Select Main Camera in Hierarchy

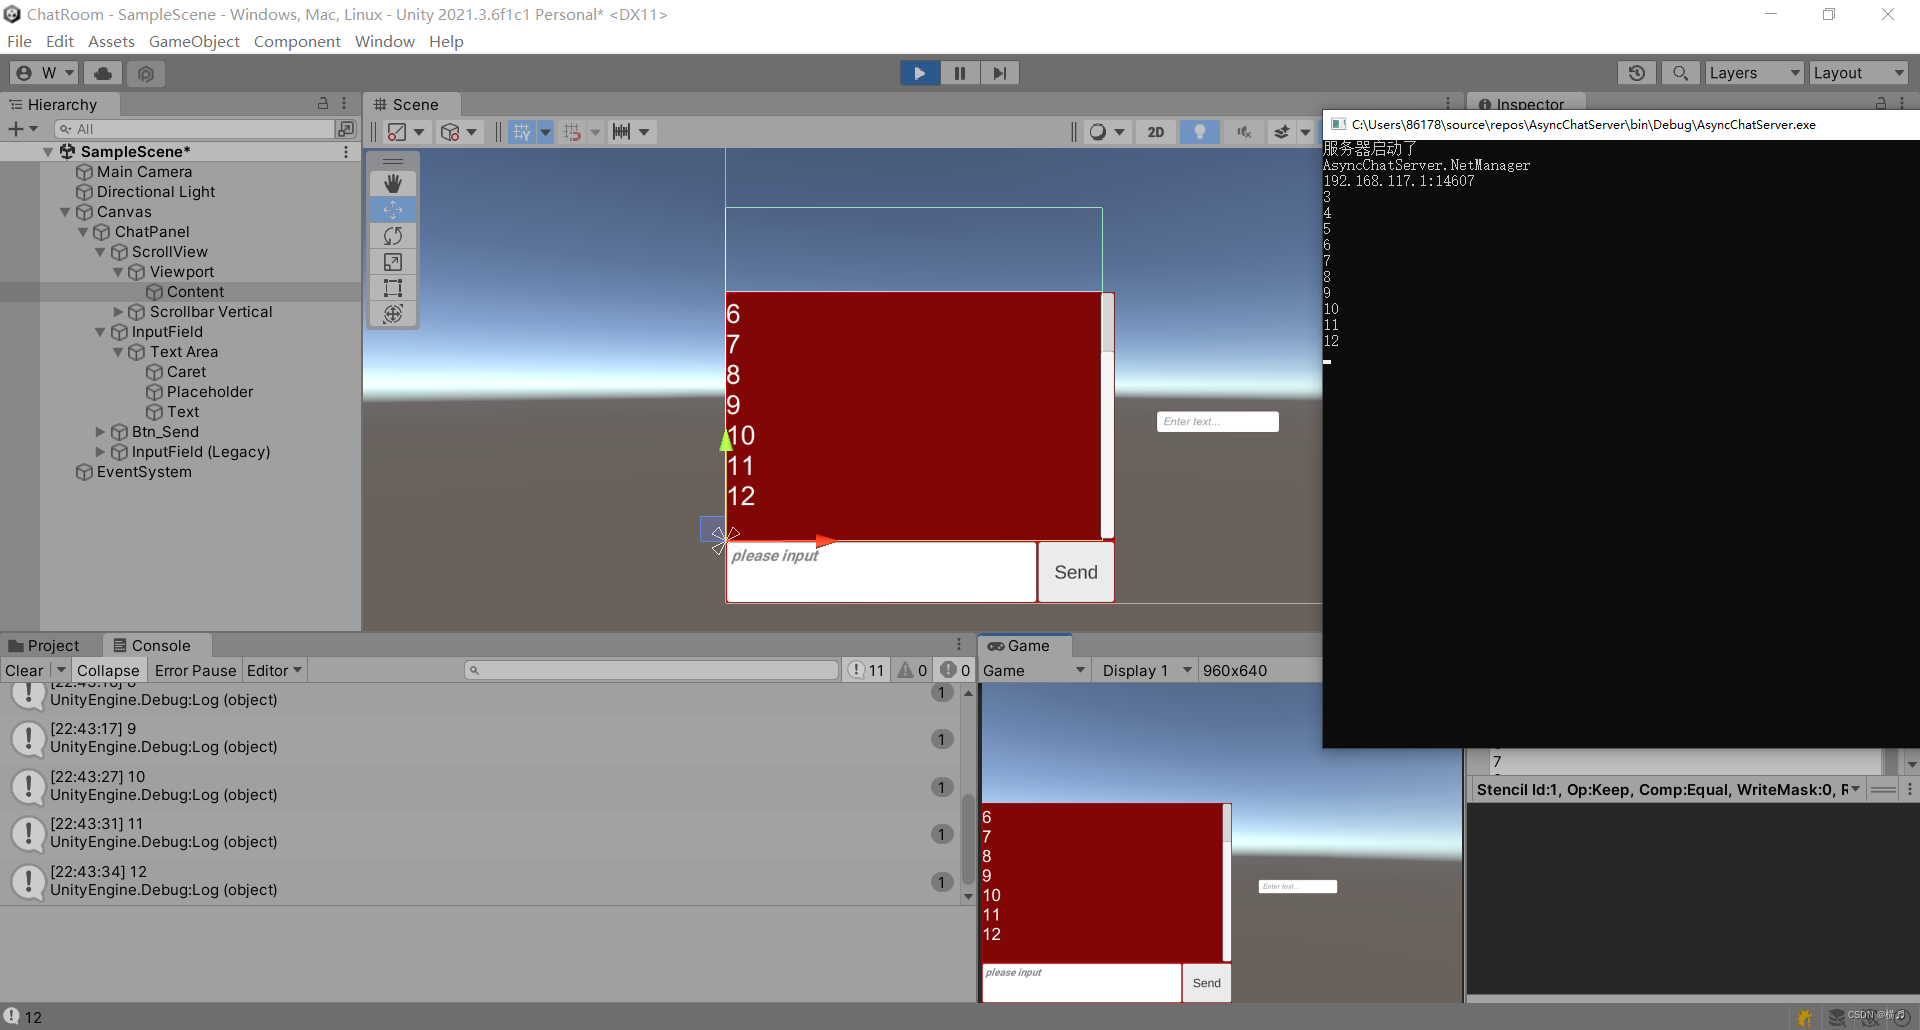click(x=143, y=172)
